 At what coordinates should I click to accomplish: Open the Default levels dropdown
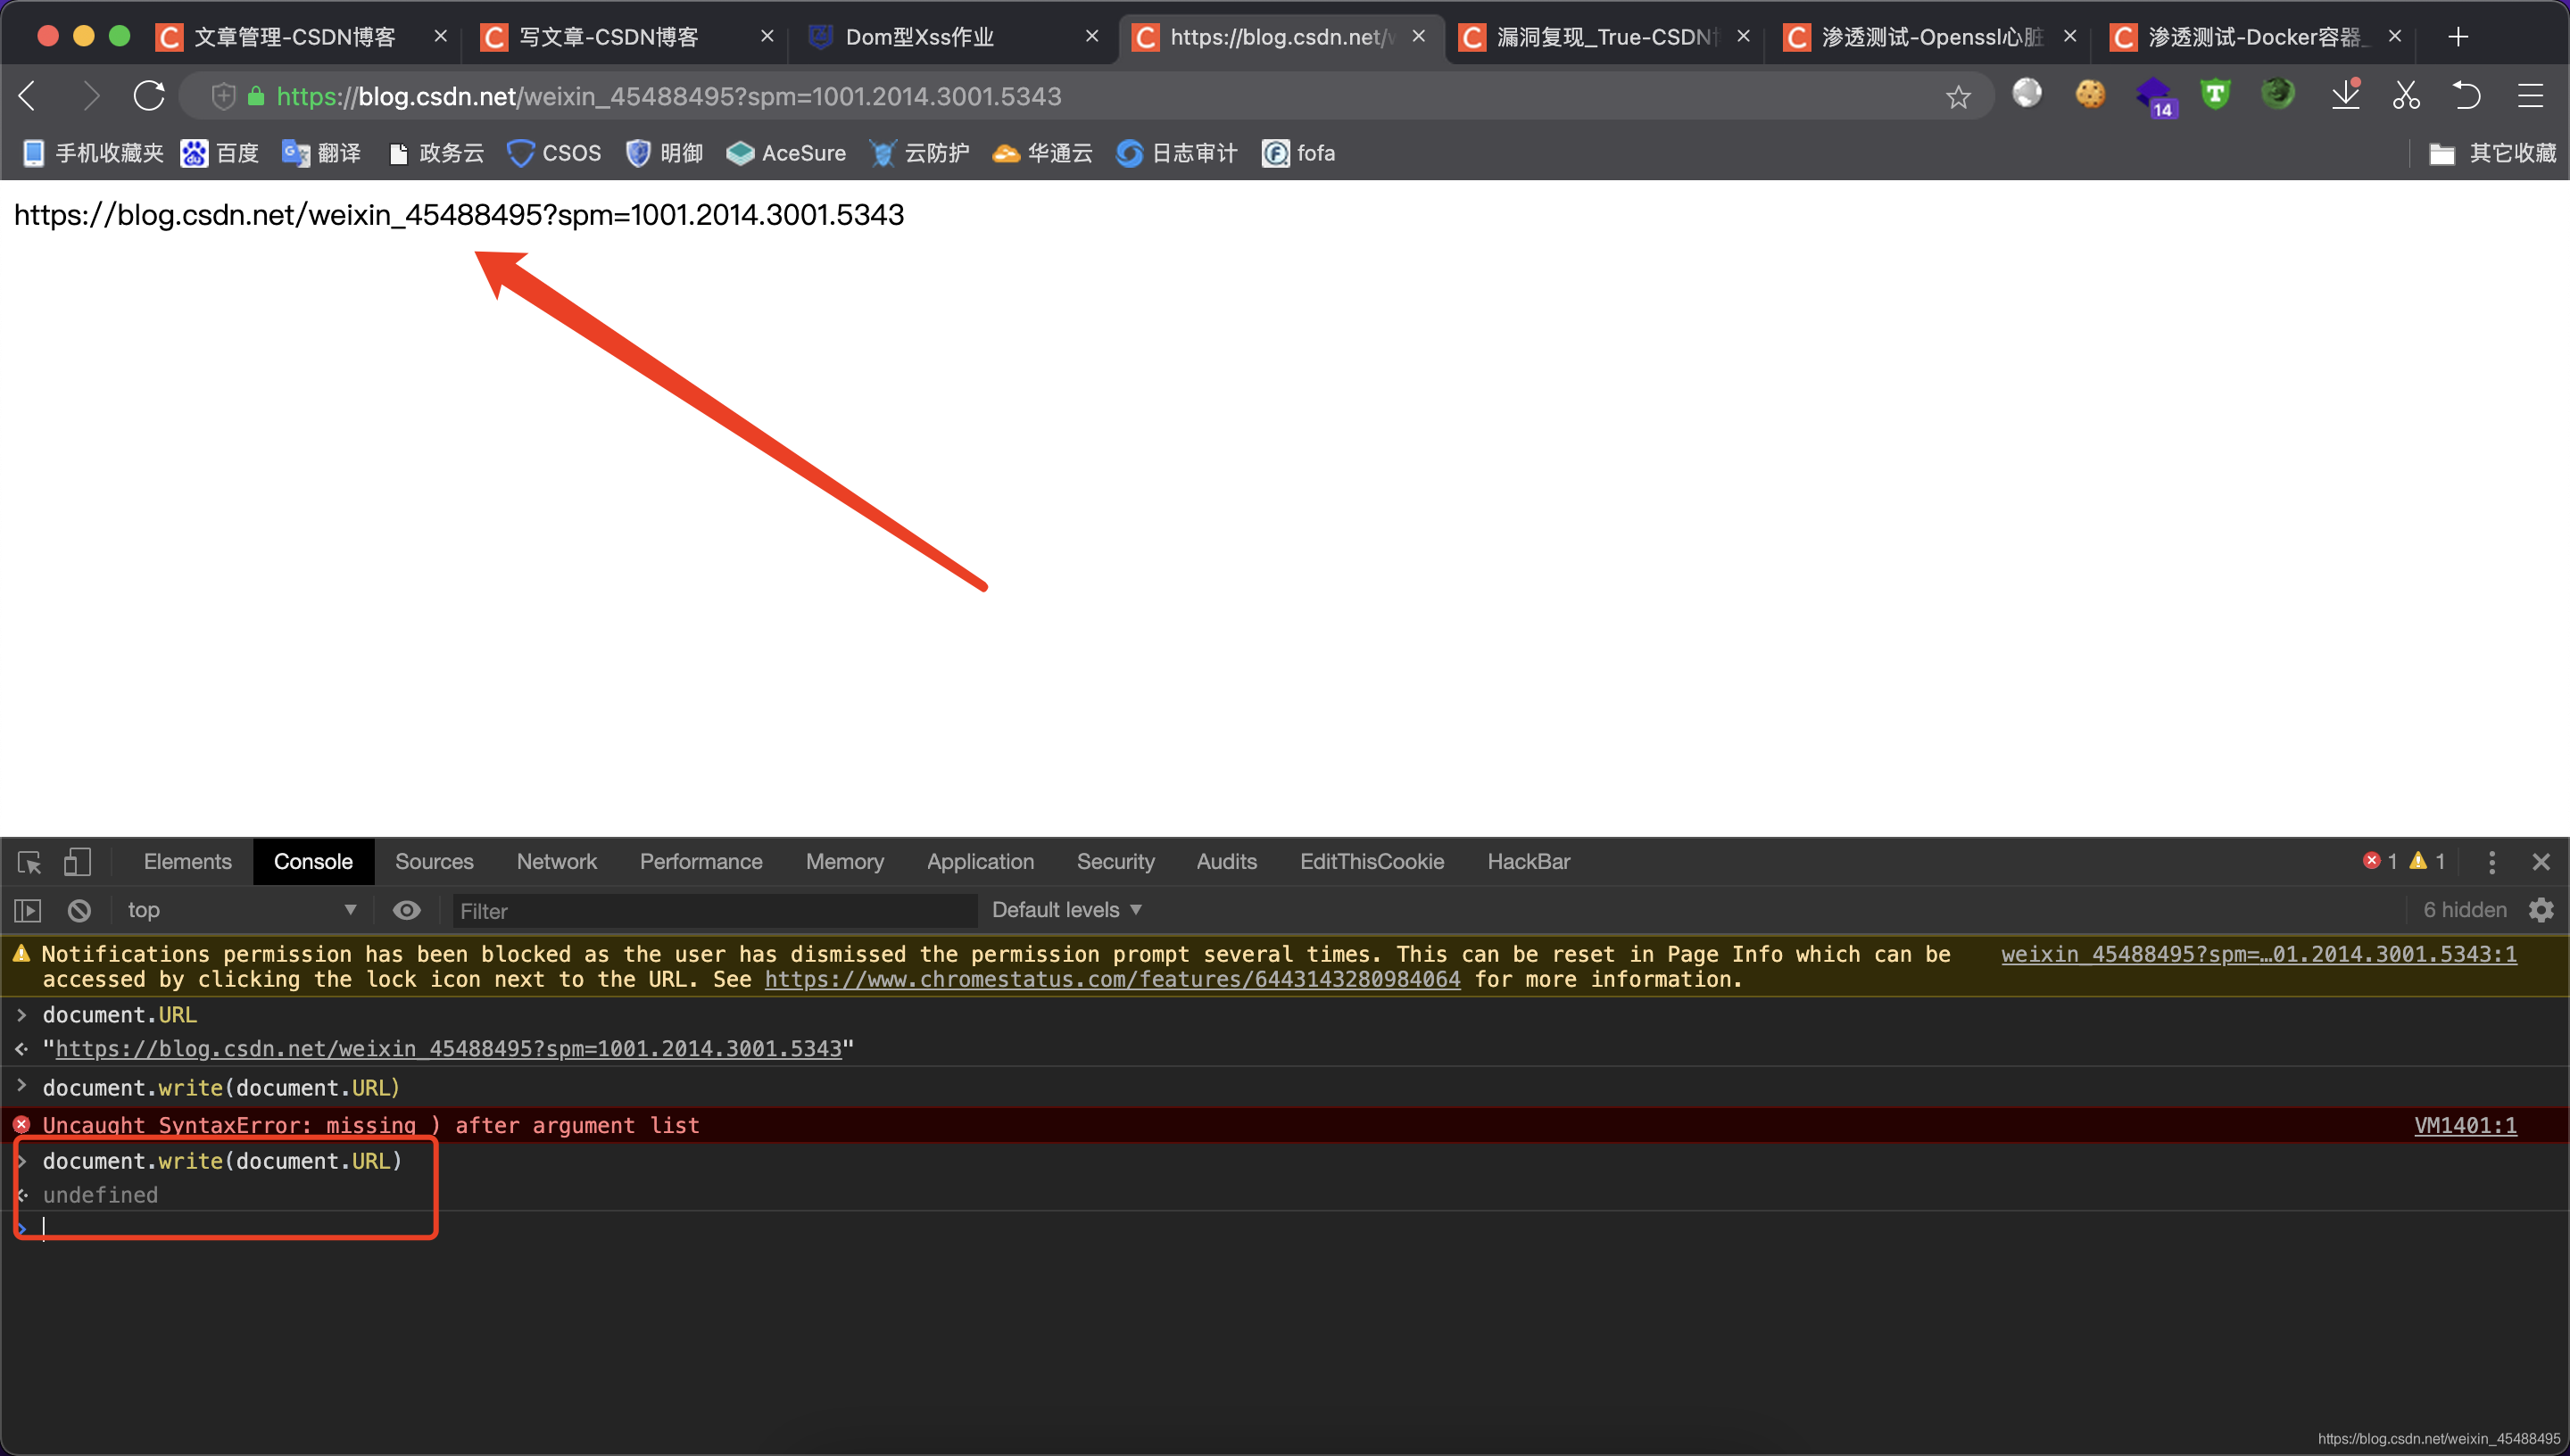tap(1066, 910)
